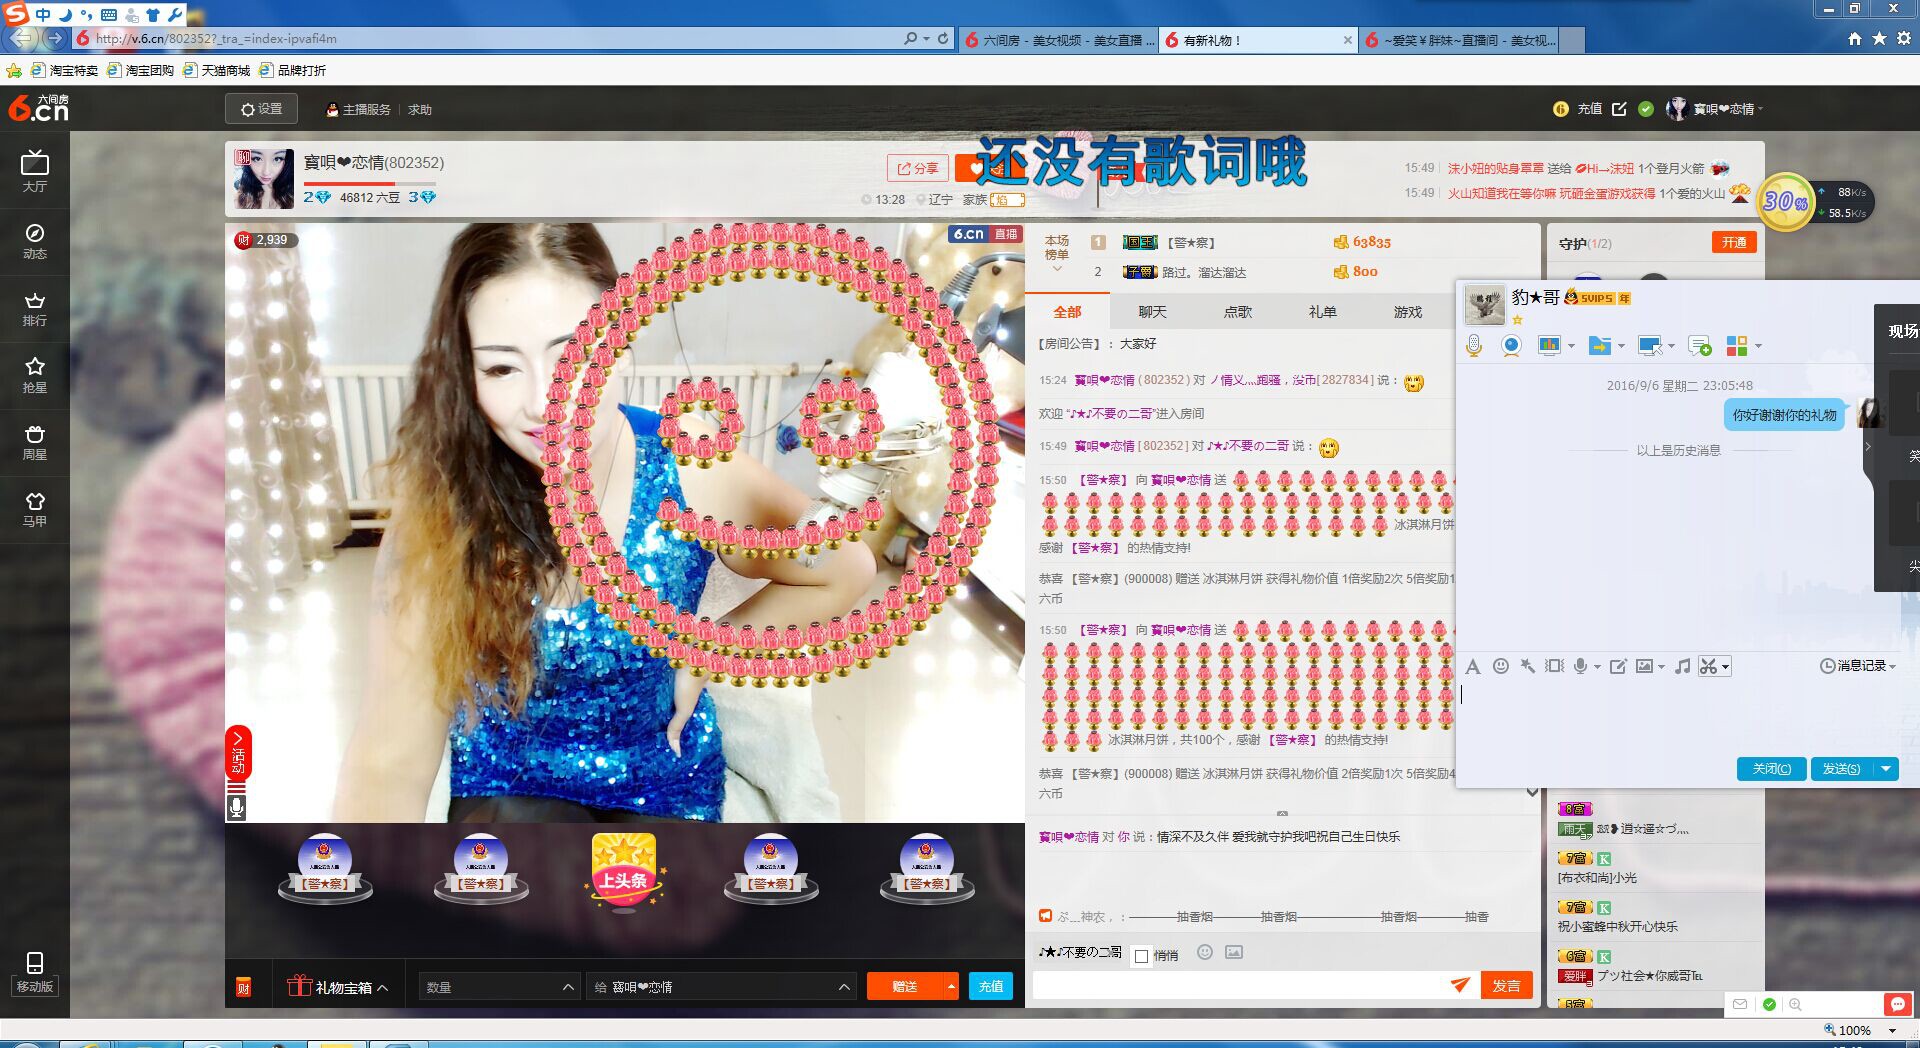Open chat emoji smiley beside 悄悄
The width and height of the screenshot is (1920, 1048).
[x=1205, y=953]
